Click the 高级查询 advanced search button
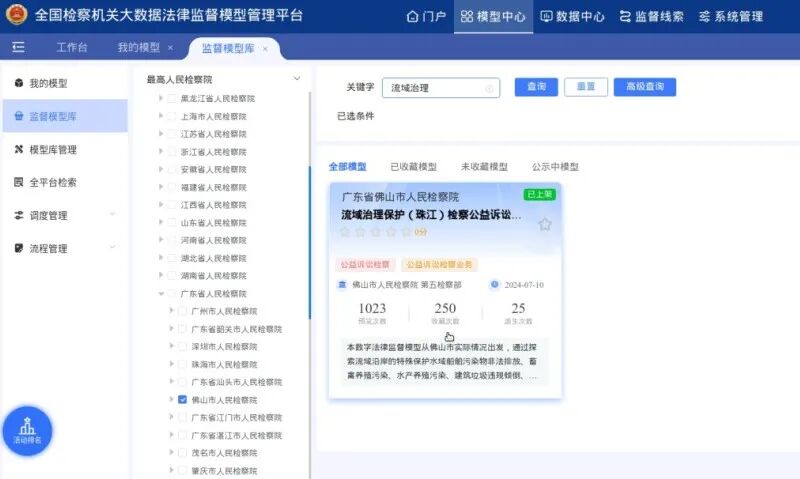800x479 pixels. [x=645, y=87]
